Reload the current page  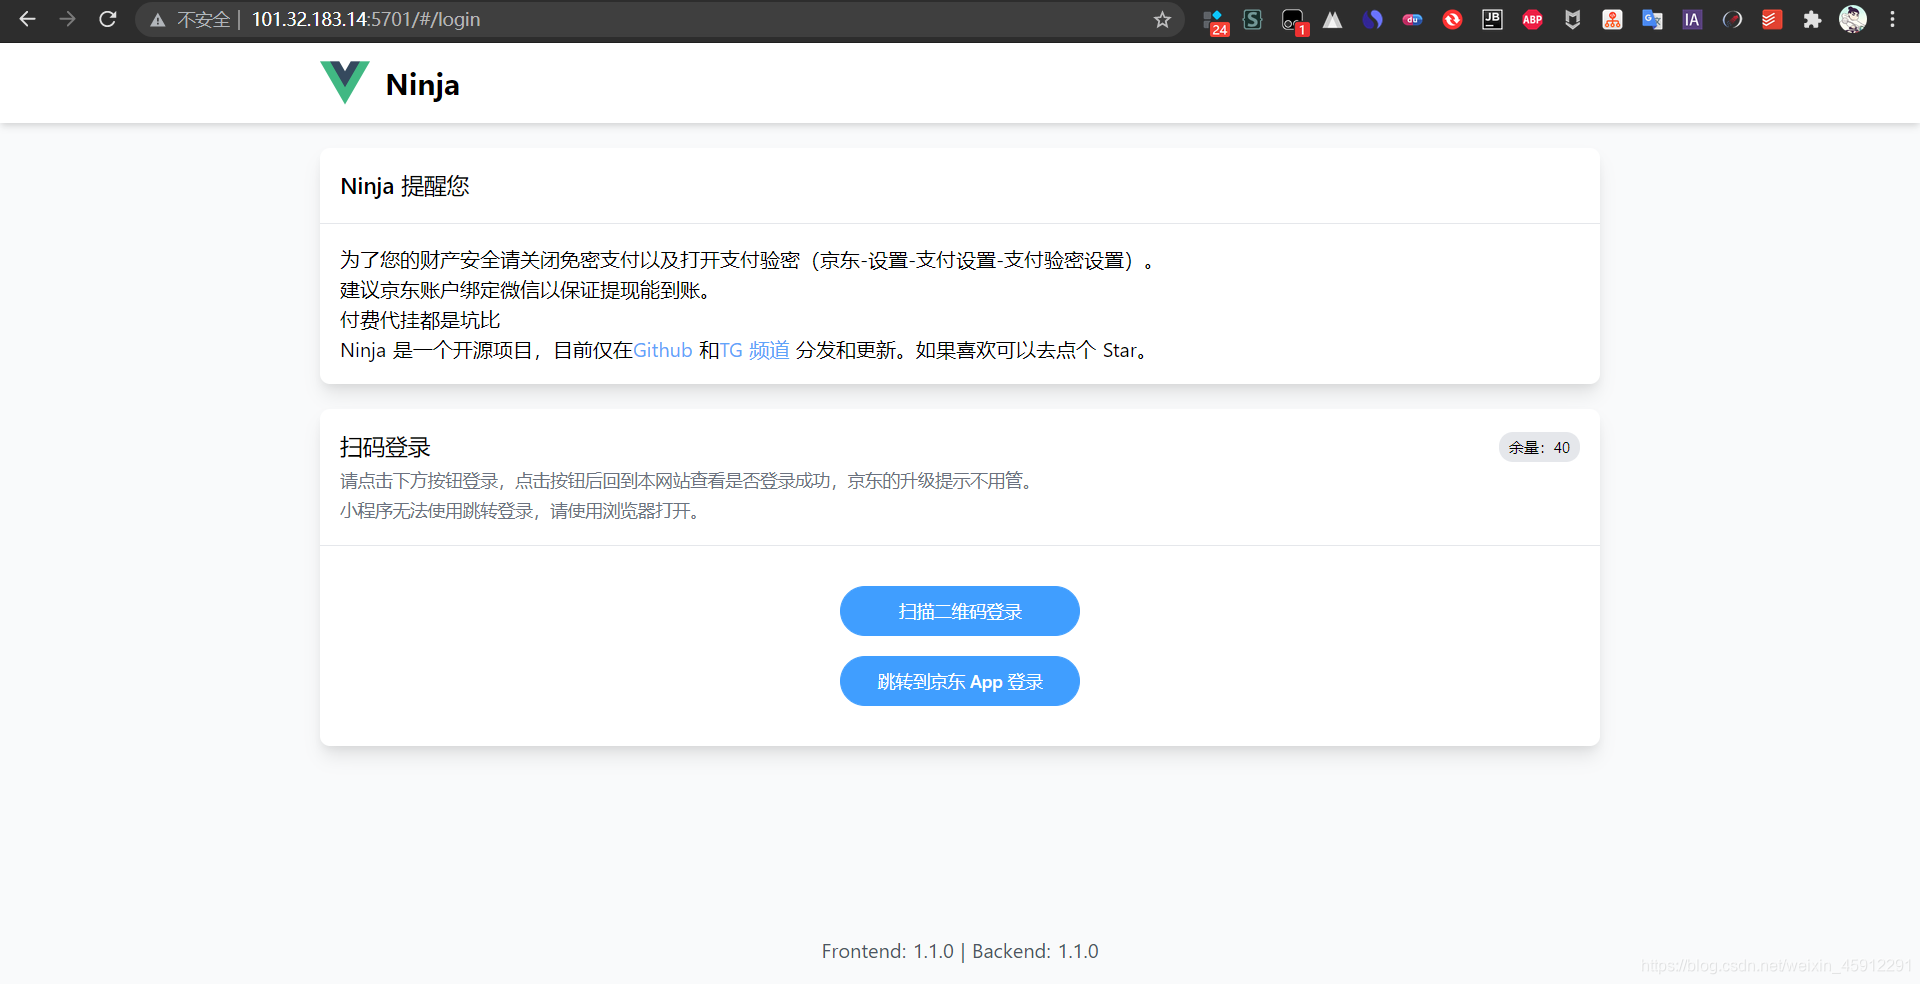pos(107,19)
